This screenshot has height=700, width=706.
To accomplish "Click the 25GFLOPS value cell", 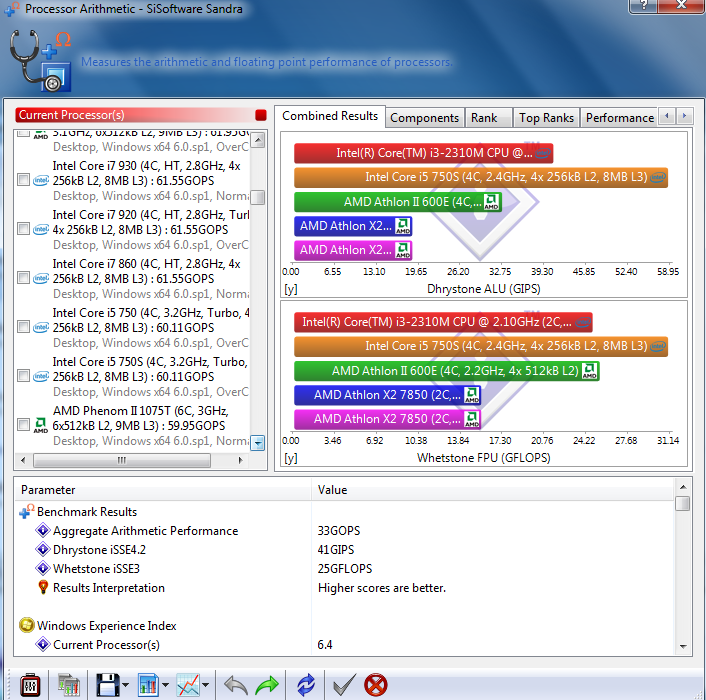I will (345, 569).
